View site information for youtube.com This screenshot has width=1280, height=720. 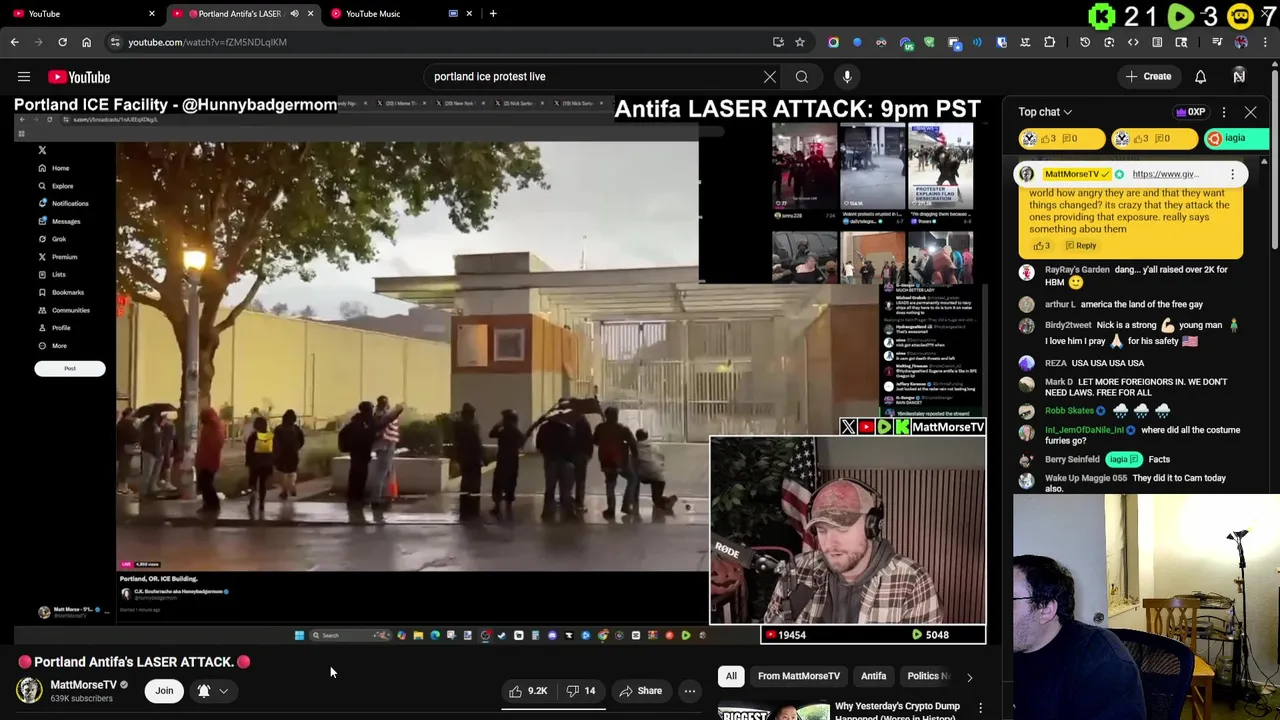pyautogui.click(x=115, y=42)
